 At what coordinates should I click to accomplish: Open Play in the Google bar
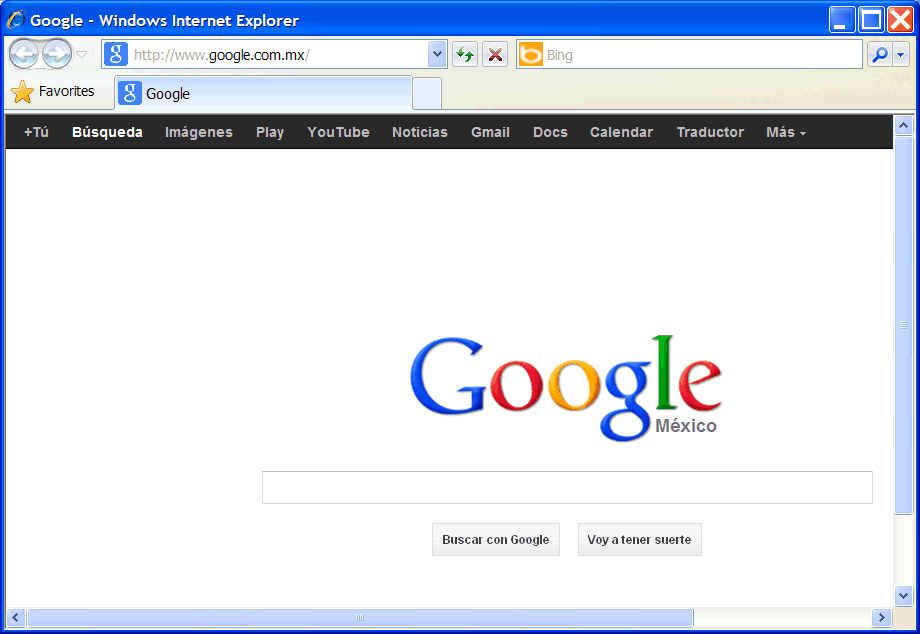coord(270,132)
